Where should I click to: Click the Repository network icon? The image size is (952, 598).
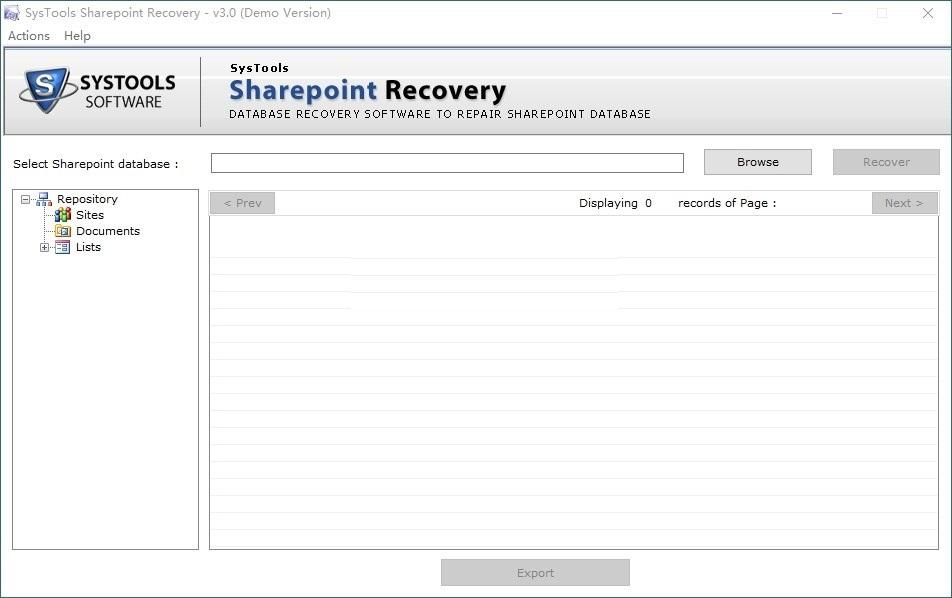44,199
